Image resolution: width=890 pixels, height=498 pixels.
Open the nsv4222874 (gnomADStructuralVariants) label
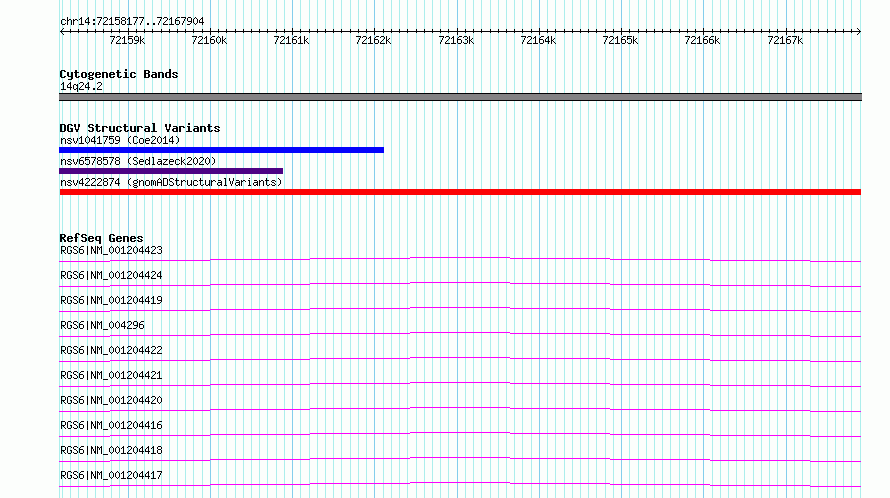pos(171,182)
